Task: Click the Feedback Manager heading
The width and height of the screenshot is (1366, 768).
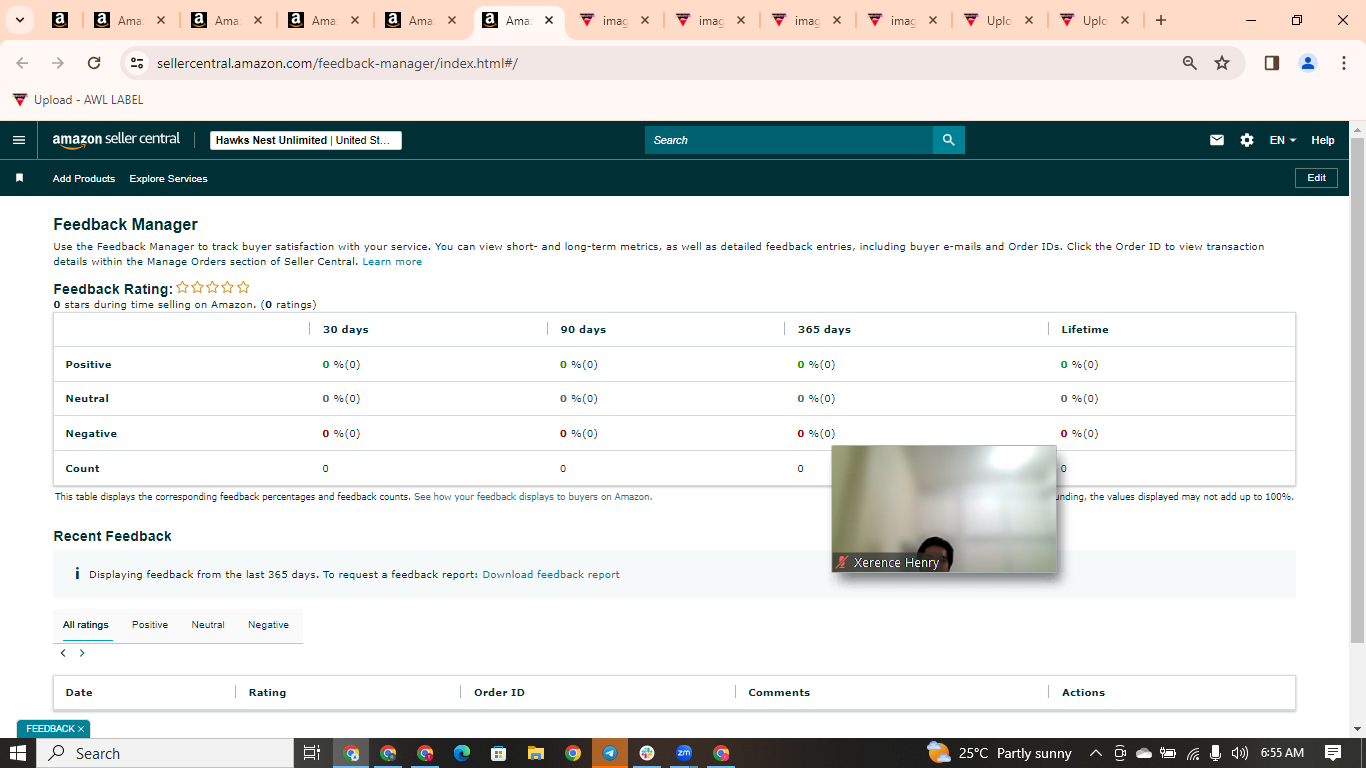Action: pyautogui.click(x=126, y=225)
